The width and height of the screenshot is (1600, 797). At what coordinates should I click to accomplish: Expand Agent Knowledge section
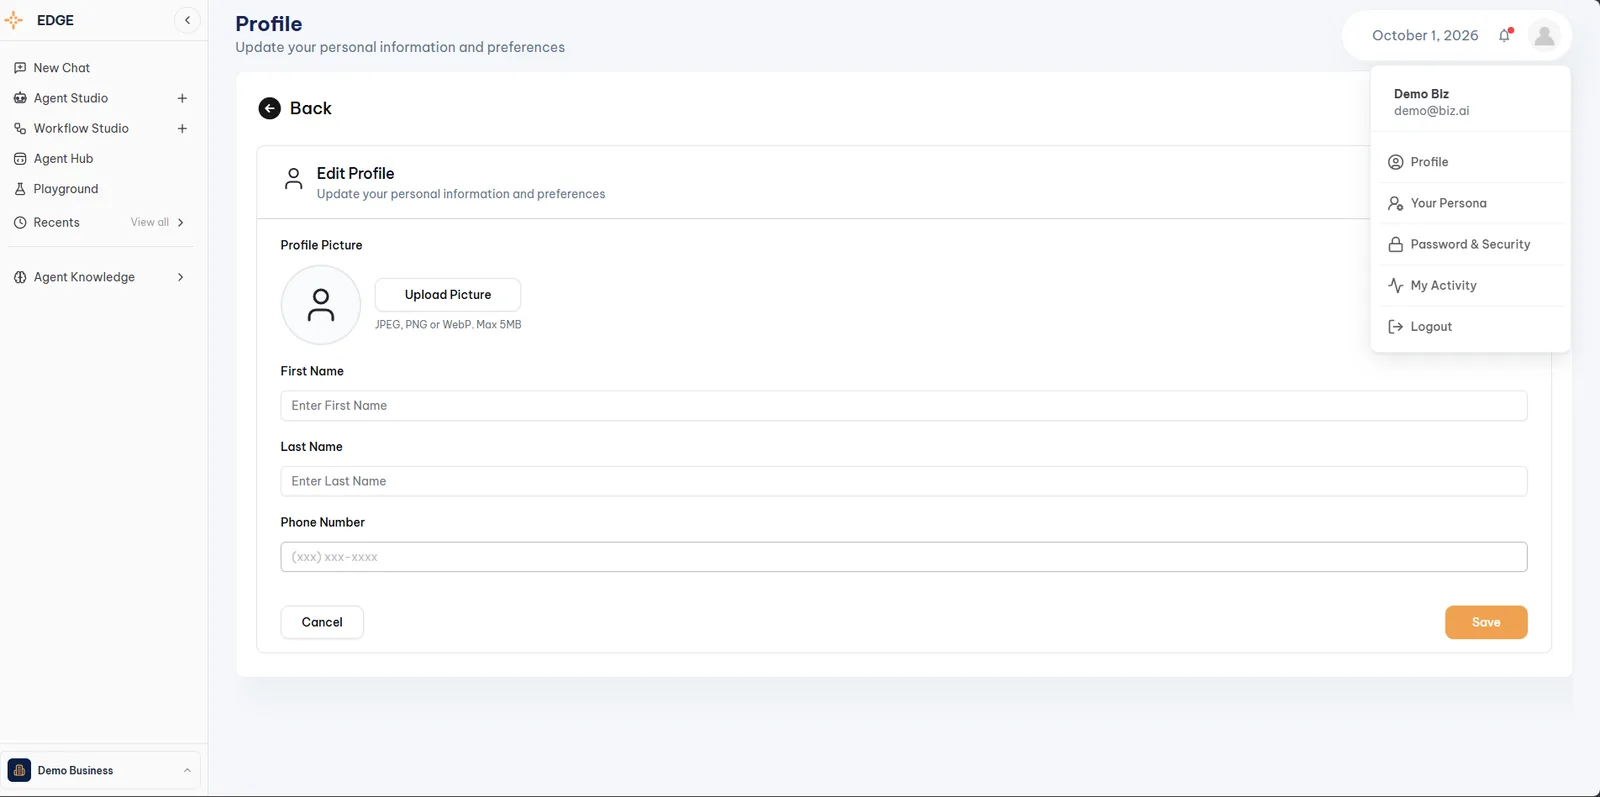click(x=181, y=277)
